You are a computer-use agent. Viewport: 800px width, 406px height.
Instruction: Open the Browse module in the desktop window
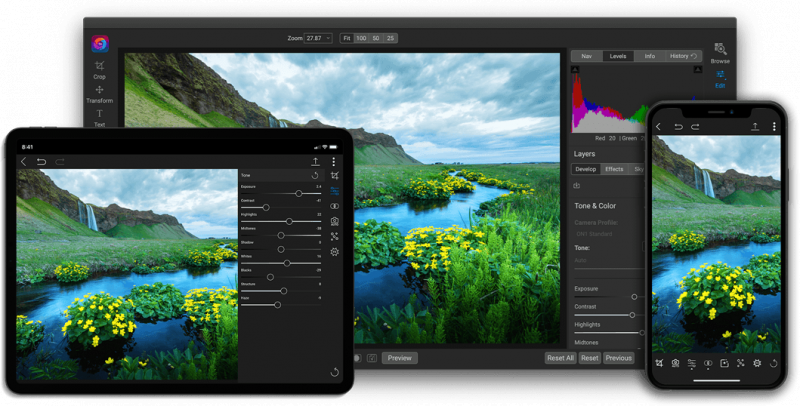(x=720, y=53)
